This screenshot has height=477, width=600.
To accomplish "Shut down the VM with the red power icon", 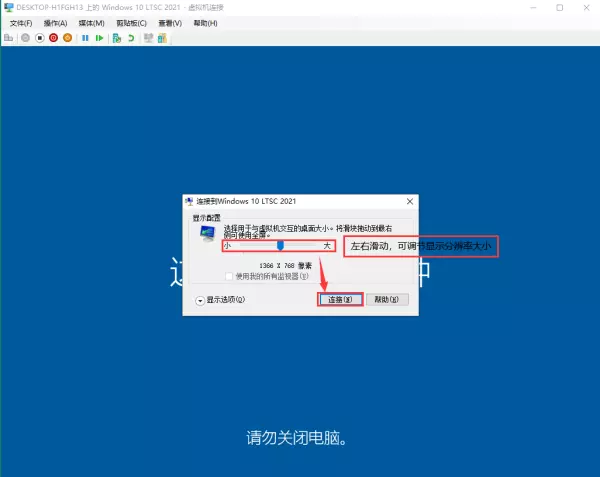I will [54, 38].
